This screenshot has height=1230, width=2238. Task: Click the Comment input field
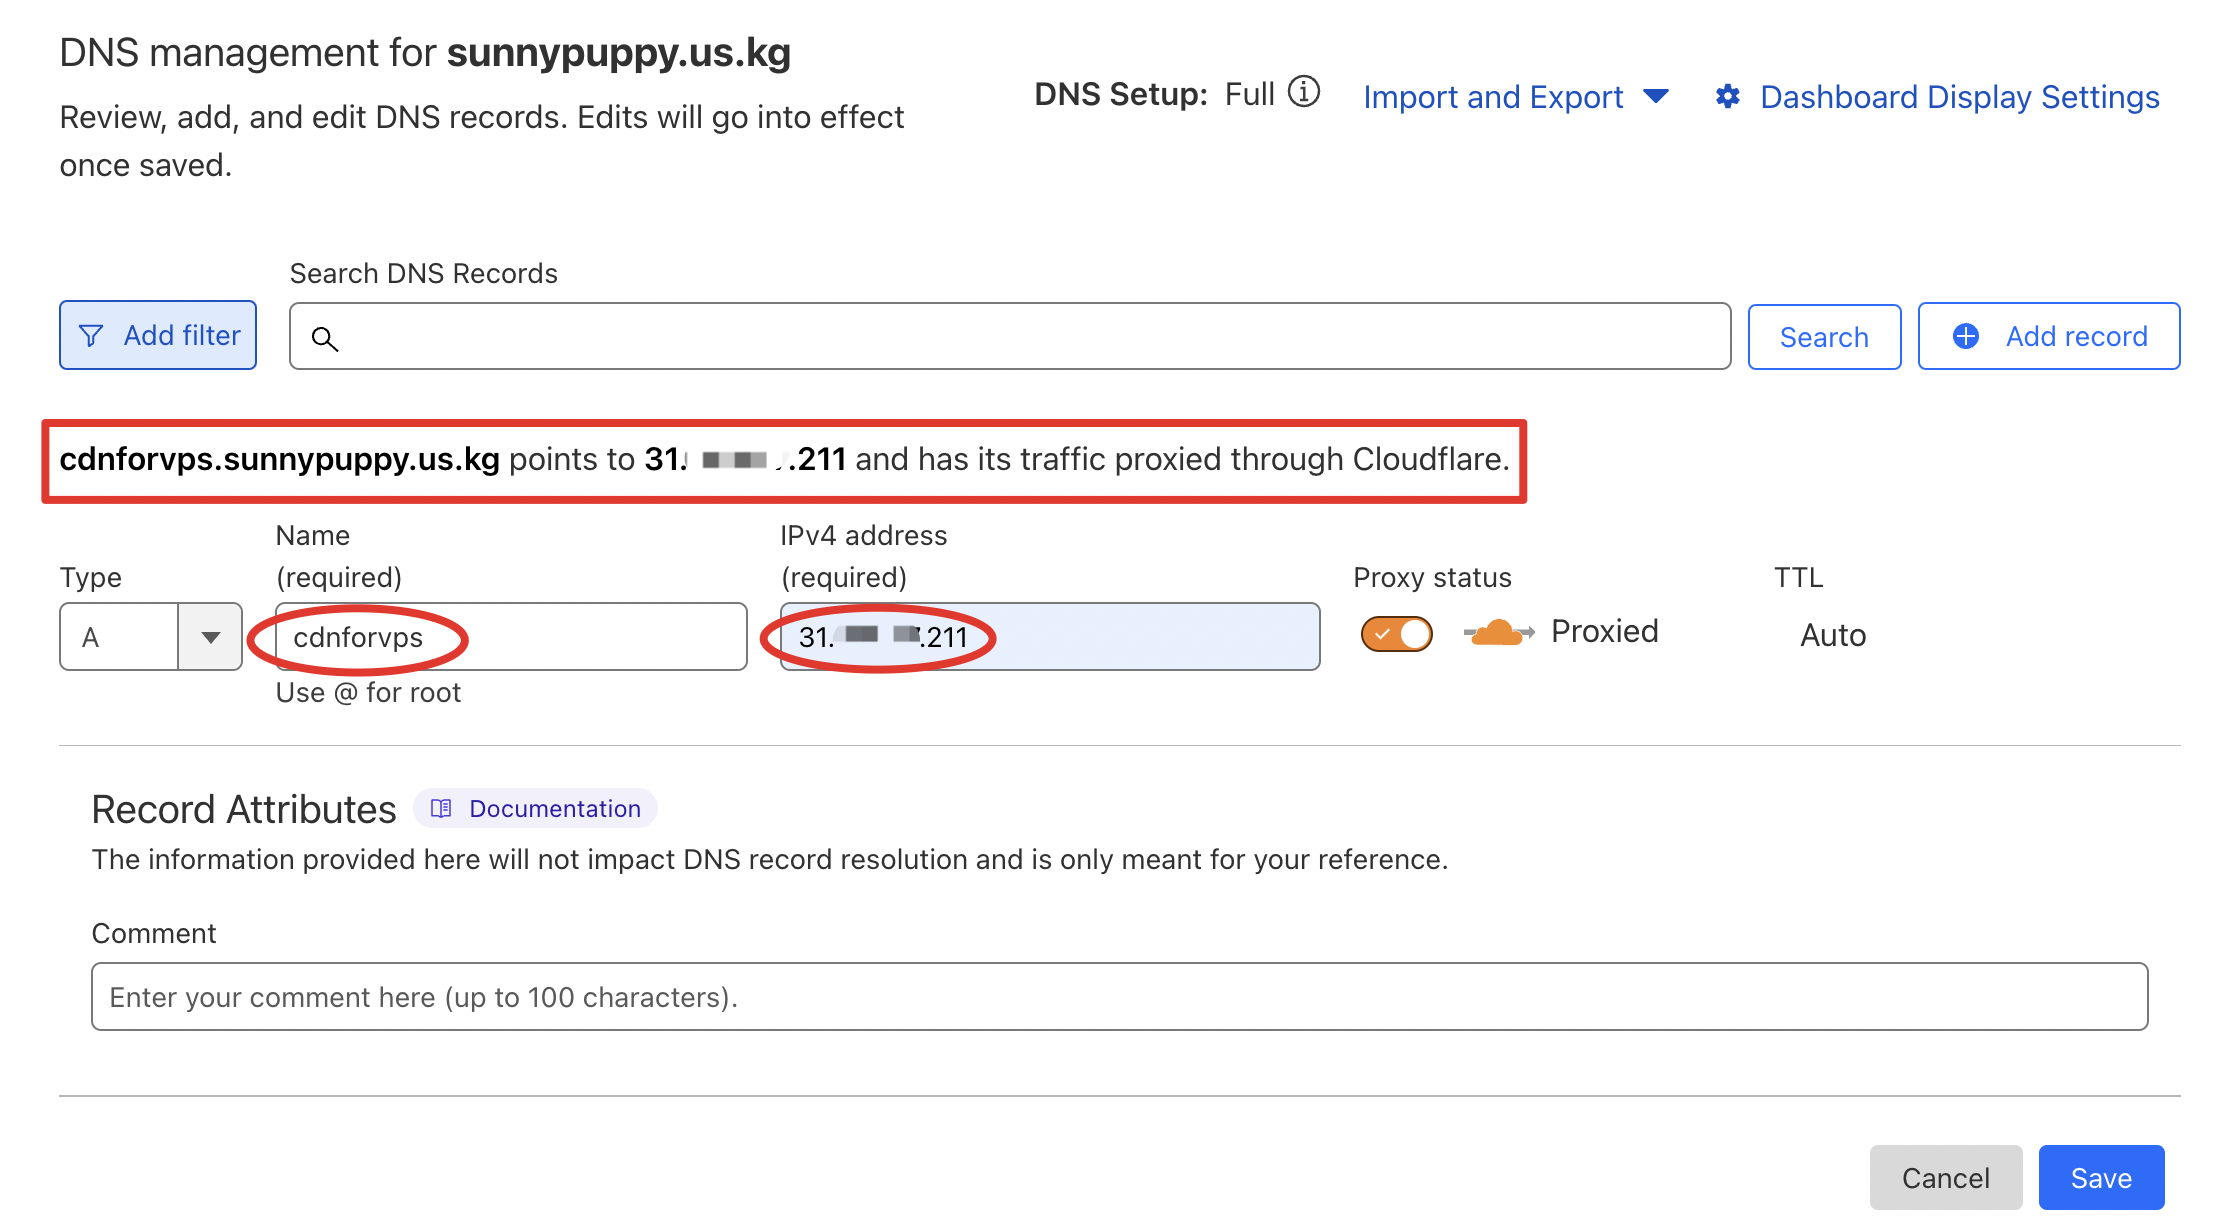click(1119, 996)
